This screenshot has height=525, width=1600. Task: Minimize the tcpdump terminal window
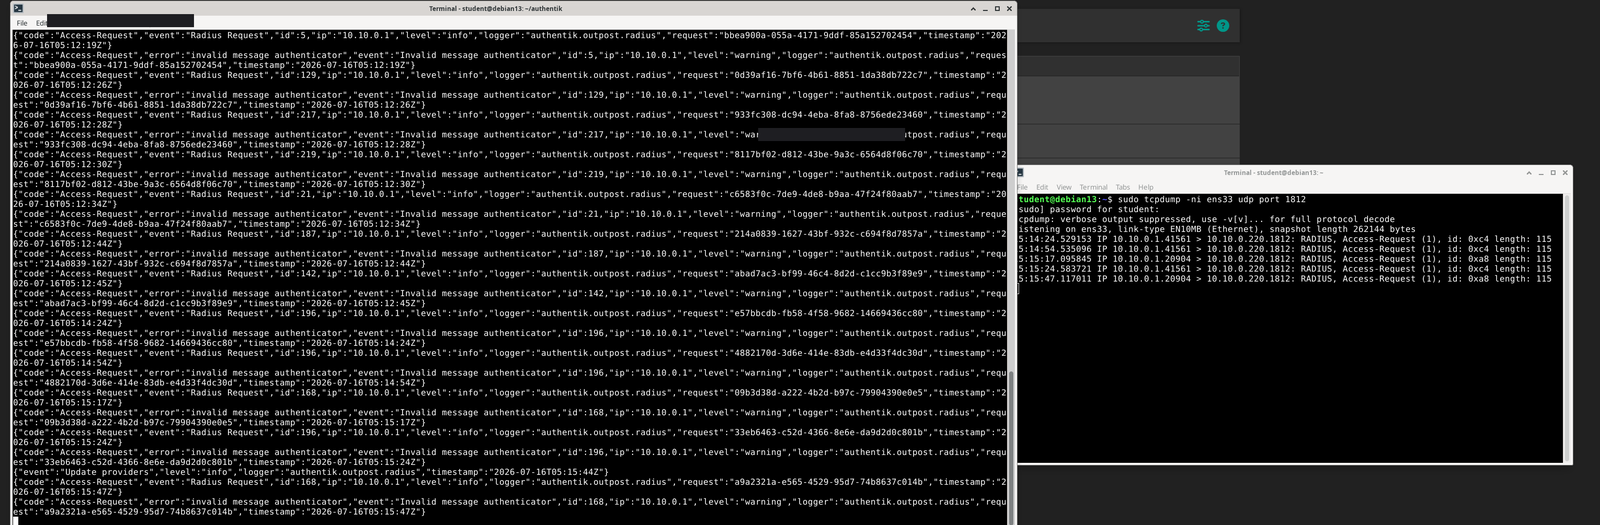coord(1541,173)
